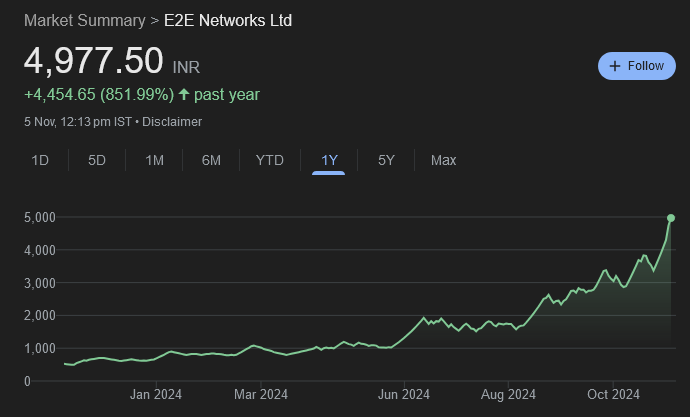Click the Aug 2024 axis label
The image size is (690, 417).
[x=508, y=395]
